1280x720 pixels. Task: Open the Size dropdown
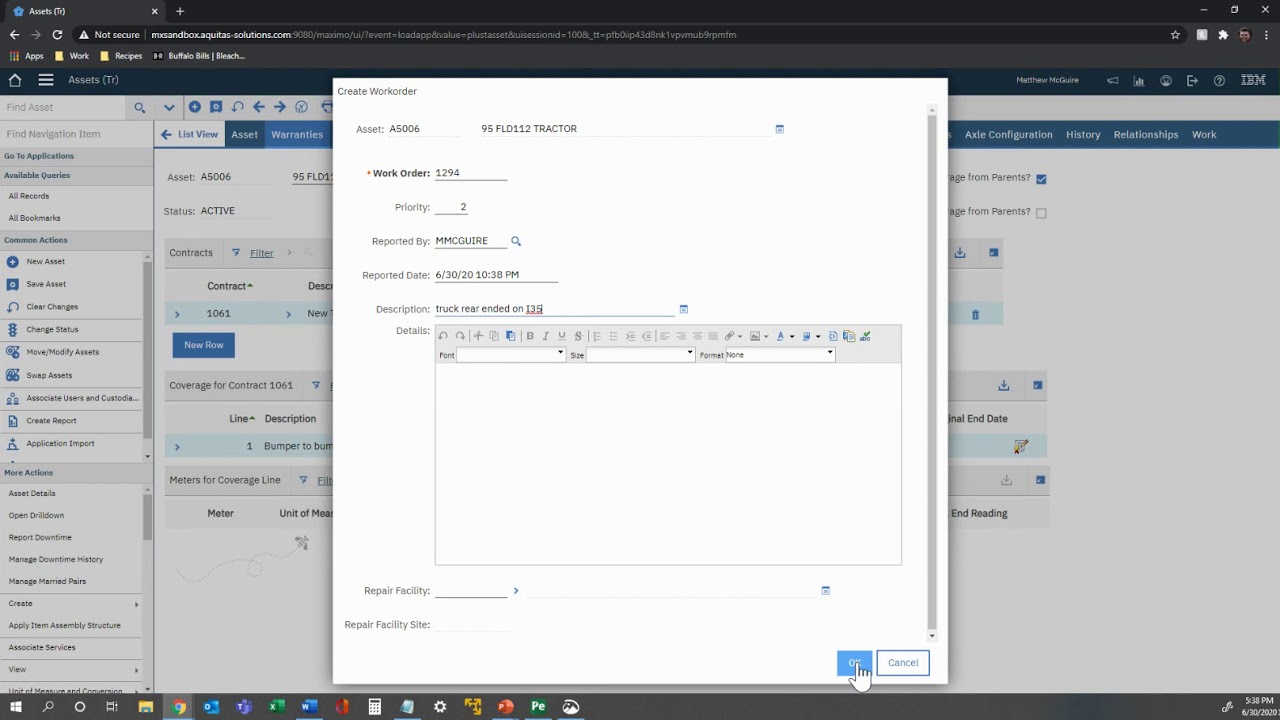tap(640, 354)
